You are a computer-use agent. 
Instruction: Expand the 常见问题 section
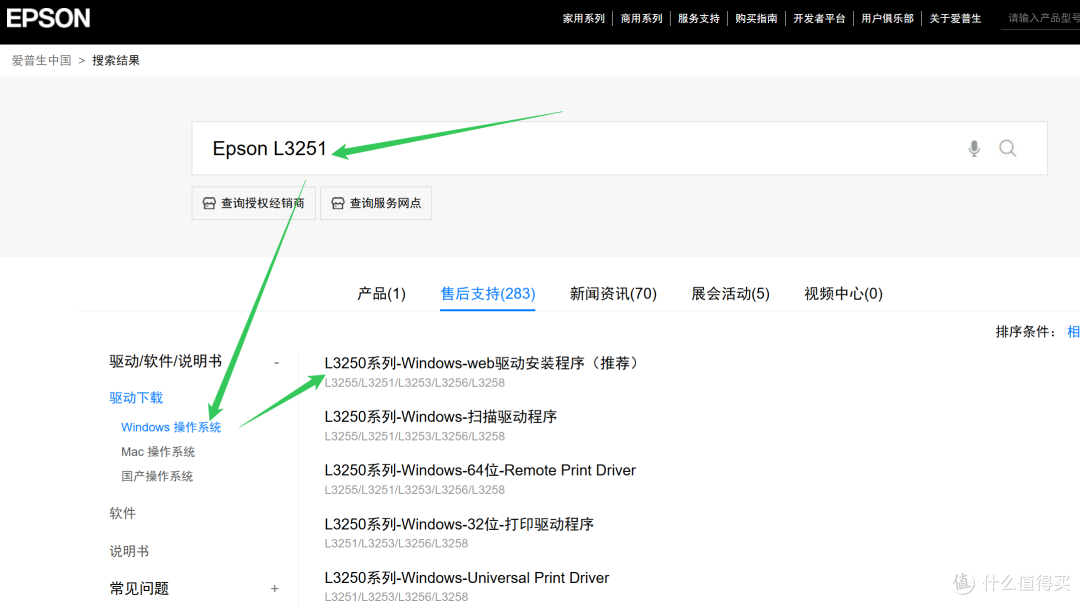coord(275,588)
